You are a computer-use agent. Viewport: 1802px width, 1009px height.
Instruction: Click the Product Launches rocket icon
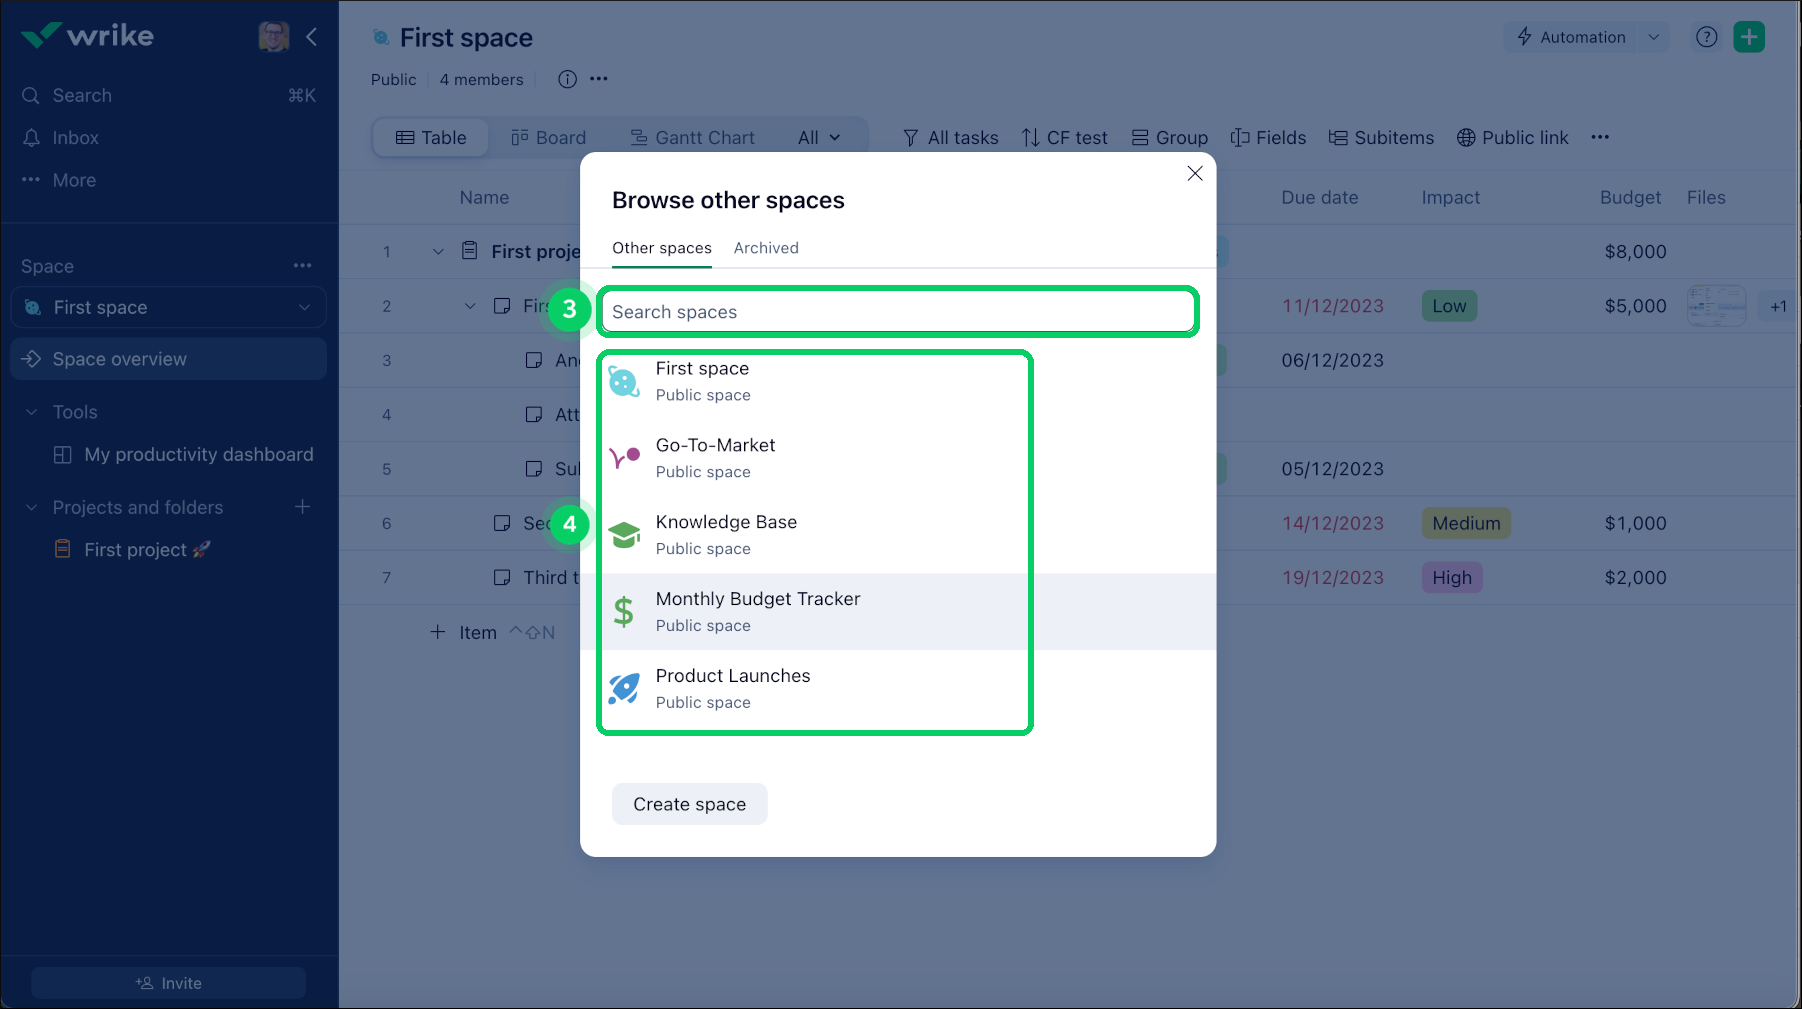point(624,688)
